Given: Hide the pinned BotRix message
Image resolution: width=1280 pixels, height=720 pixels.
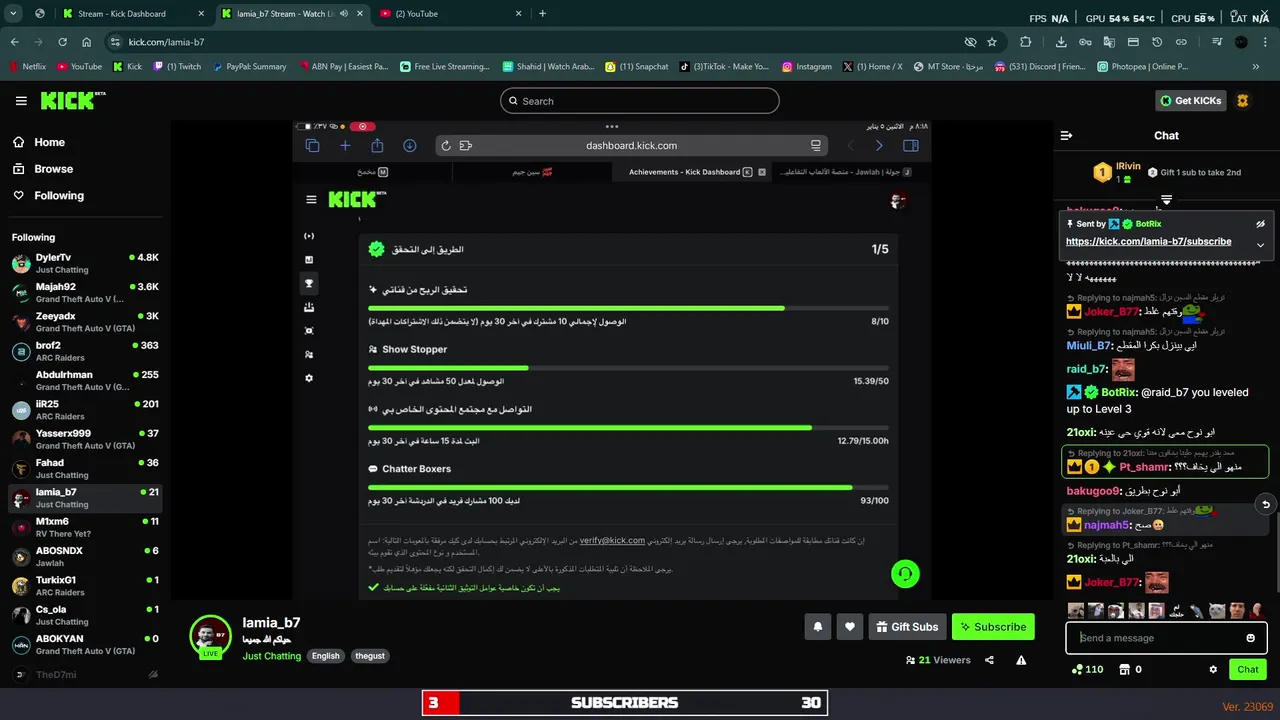Looking at the screenshot, I should [x=1260, y=224].
